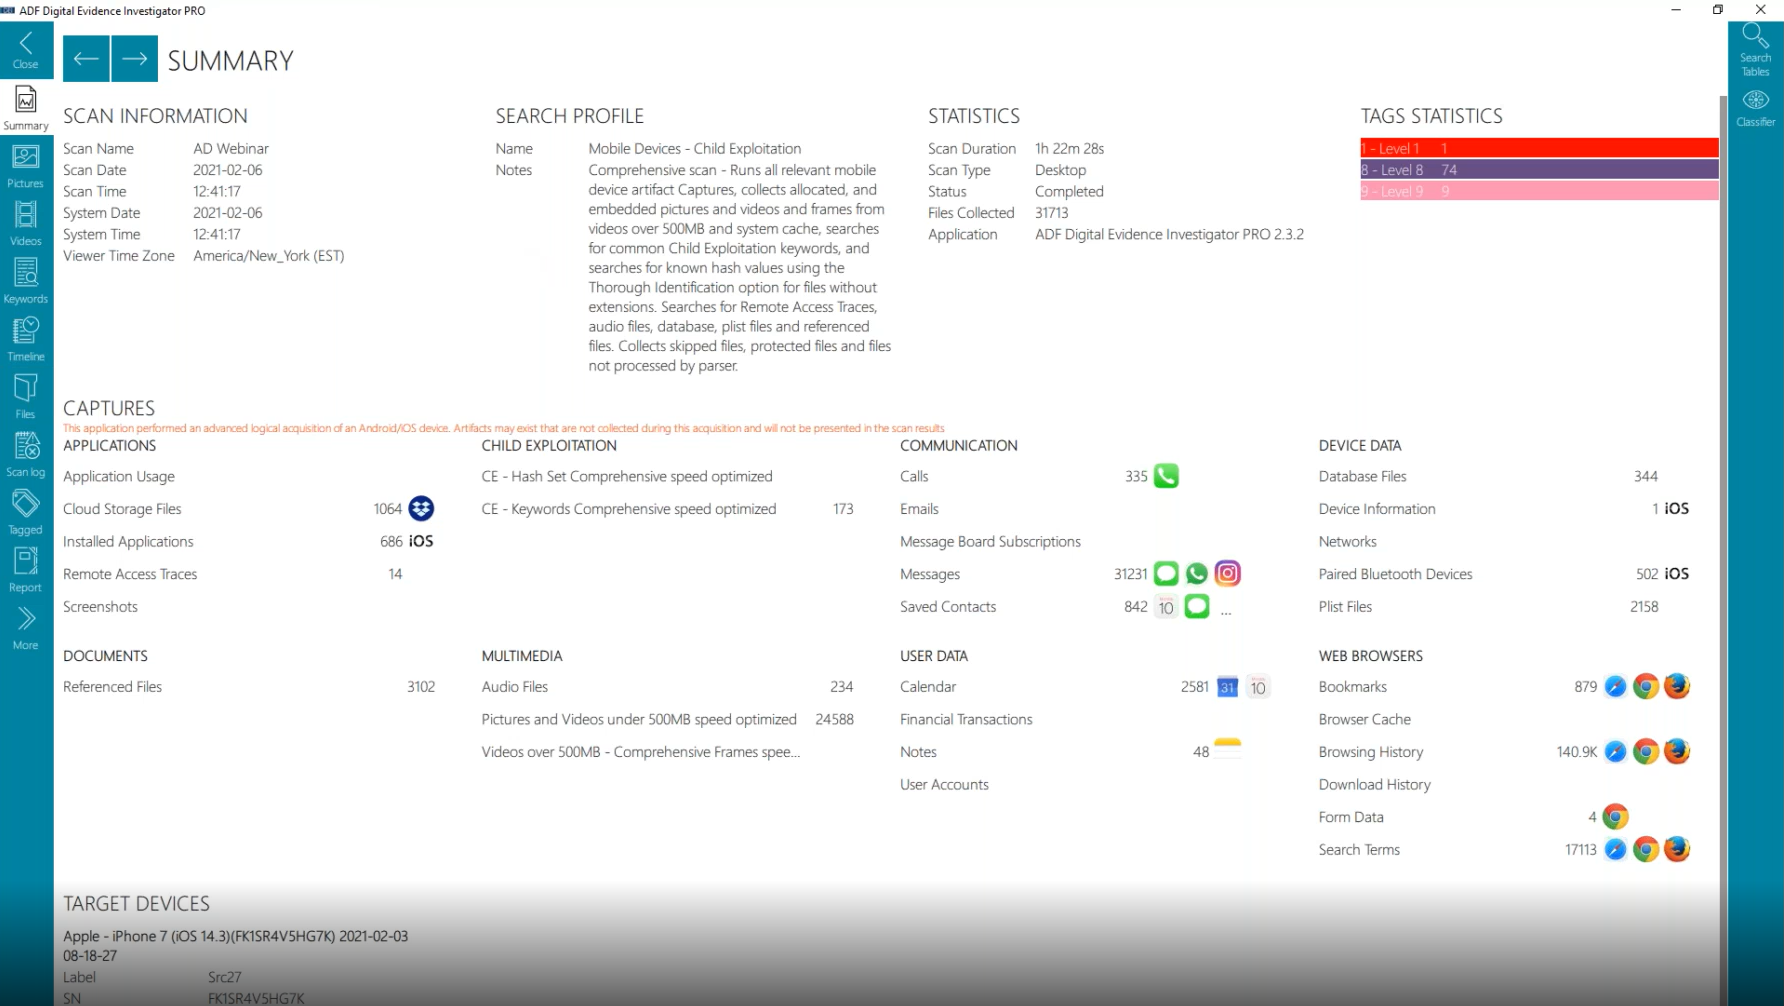
Task: Open the Videos sidebar view
Action: pyautogui.click(x=26, y=223)
